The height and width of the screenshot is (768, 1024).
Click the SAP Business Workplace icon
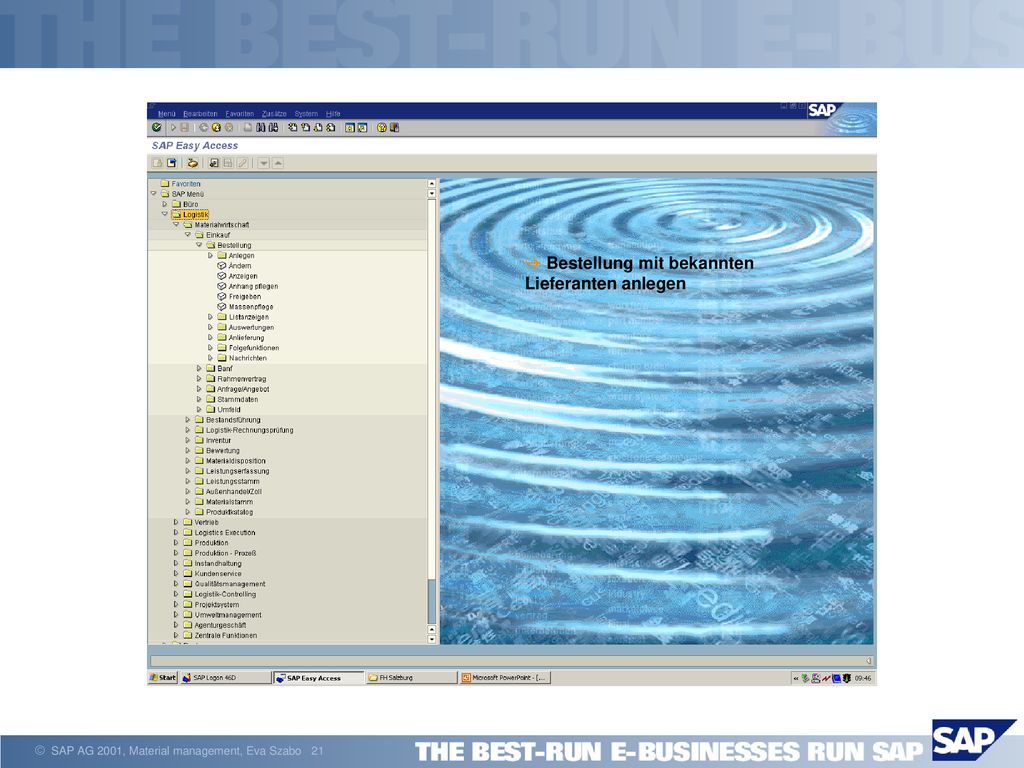192,163
